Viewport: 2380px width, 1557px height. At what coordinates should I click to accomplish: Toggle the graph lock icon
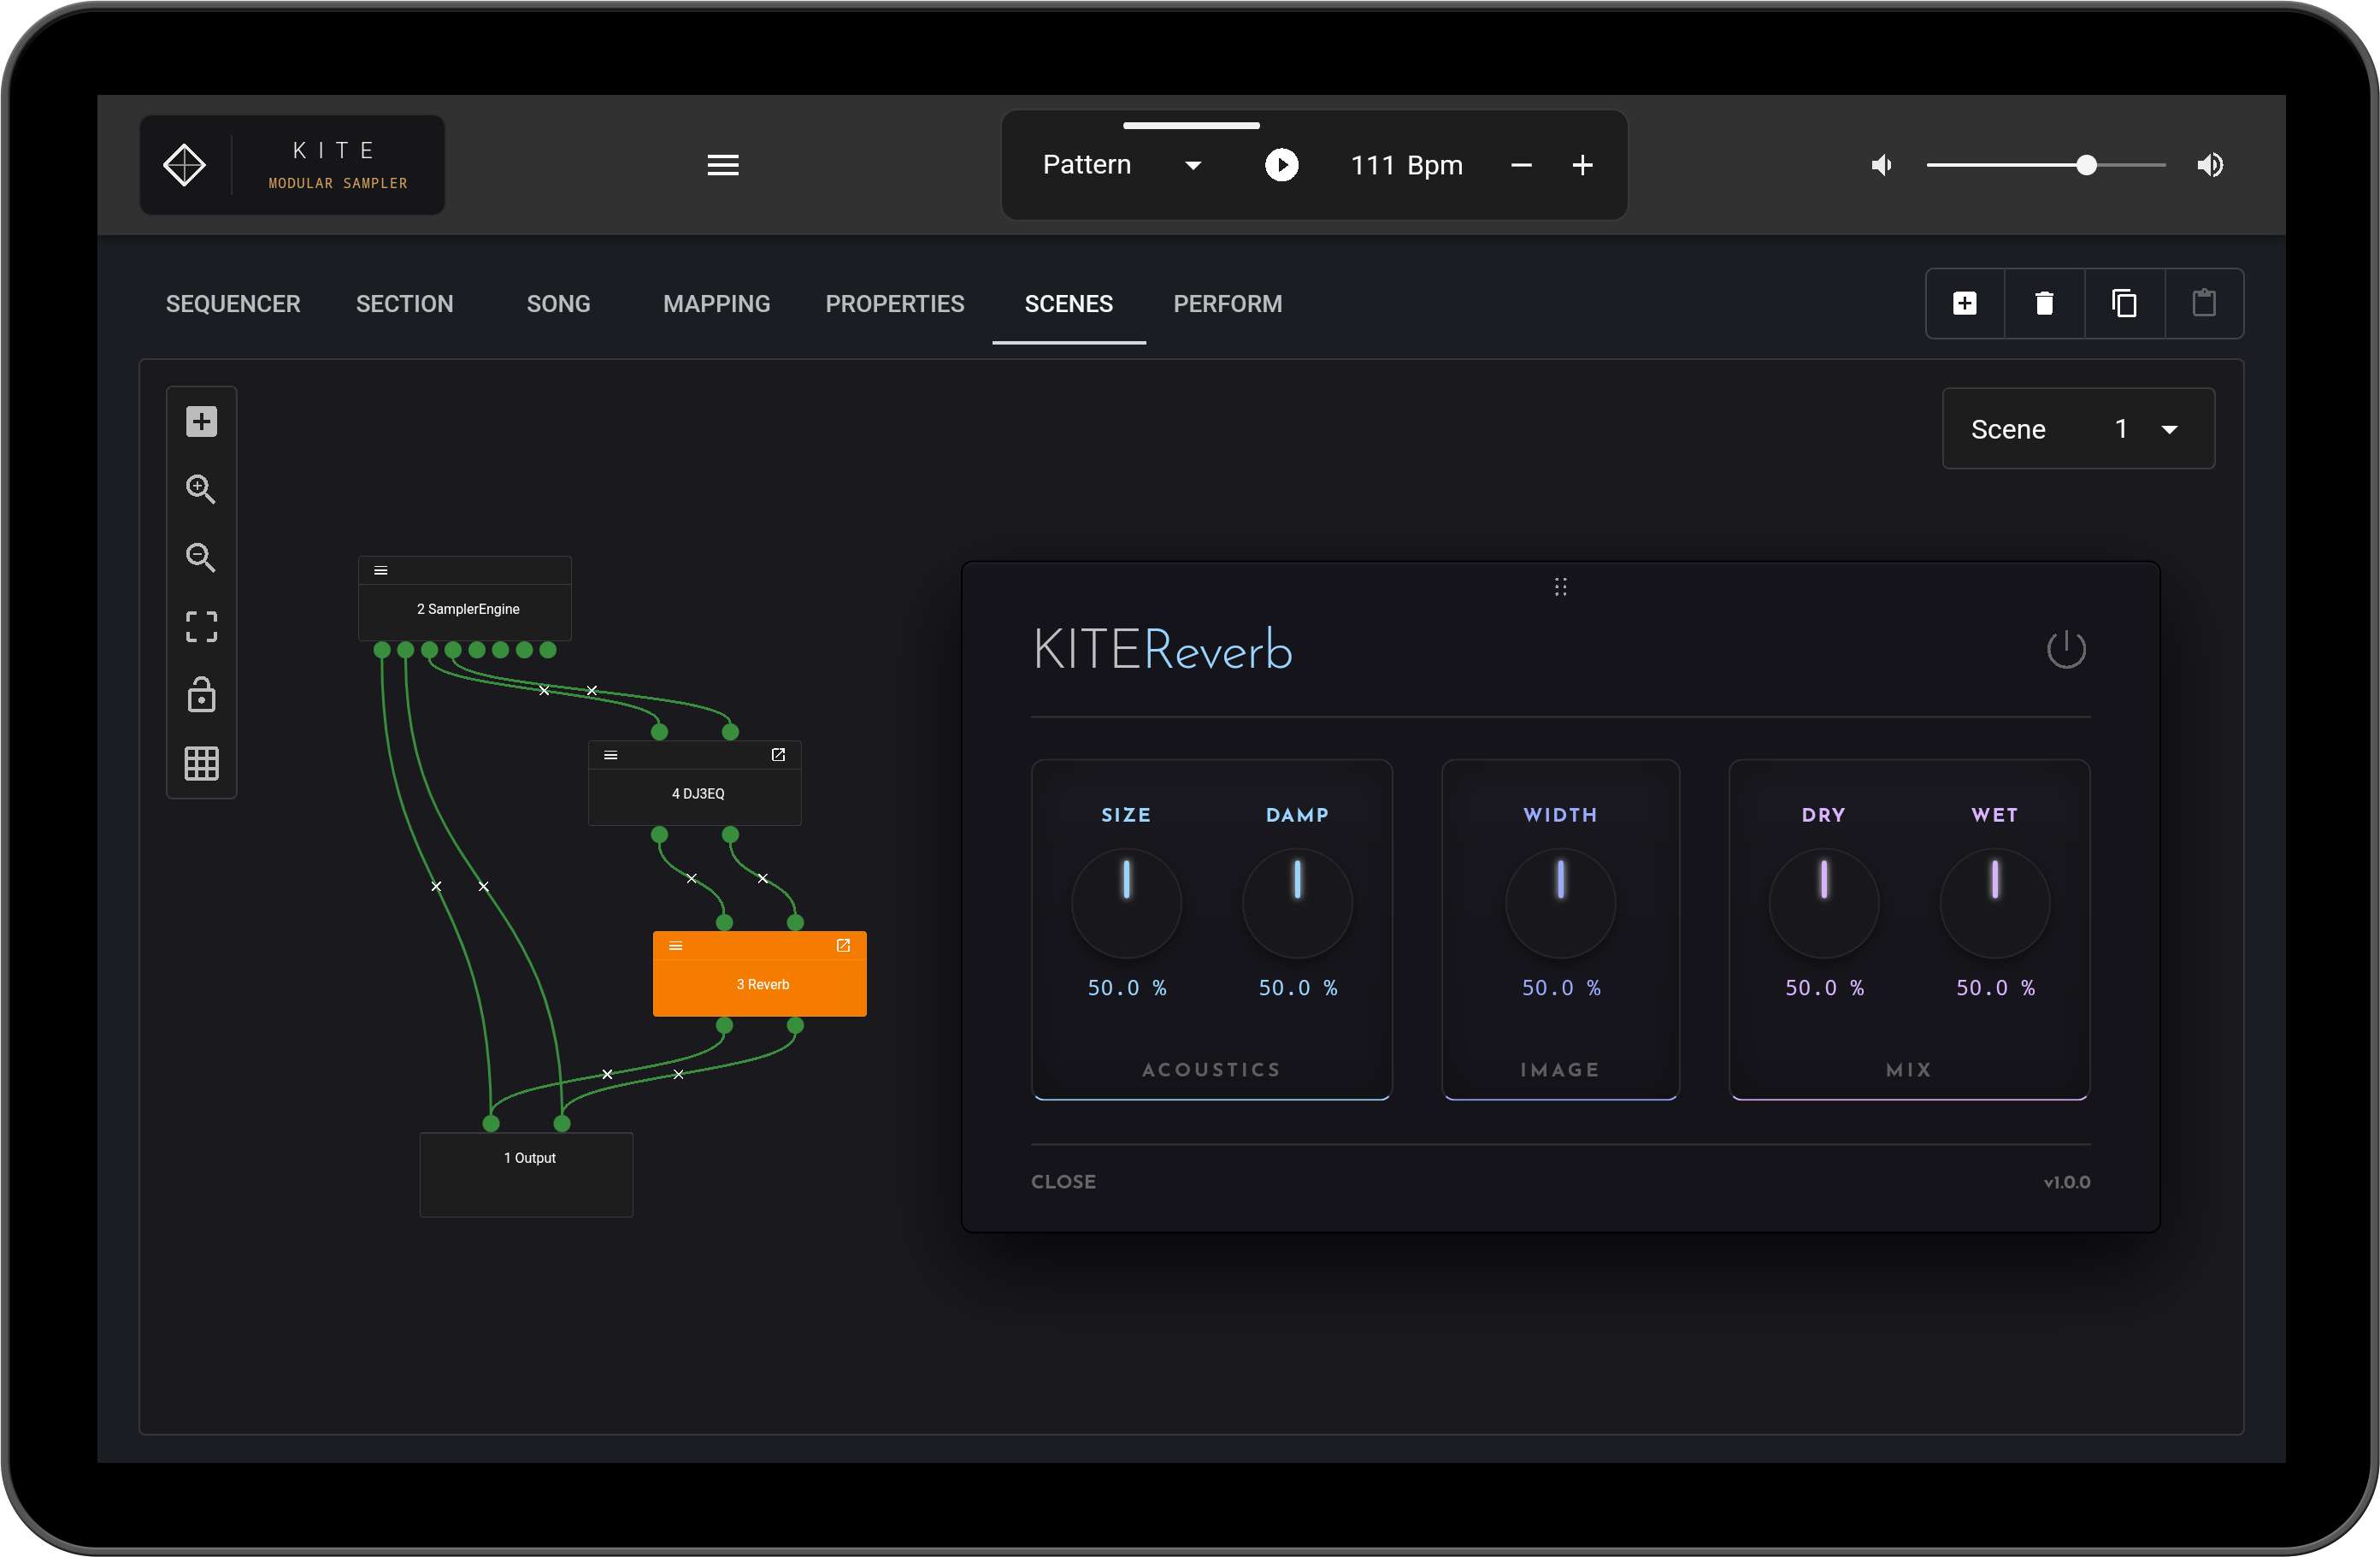(201, 695)
